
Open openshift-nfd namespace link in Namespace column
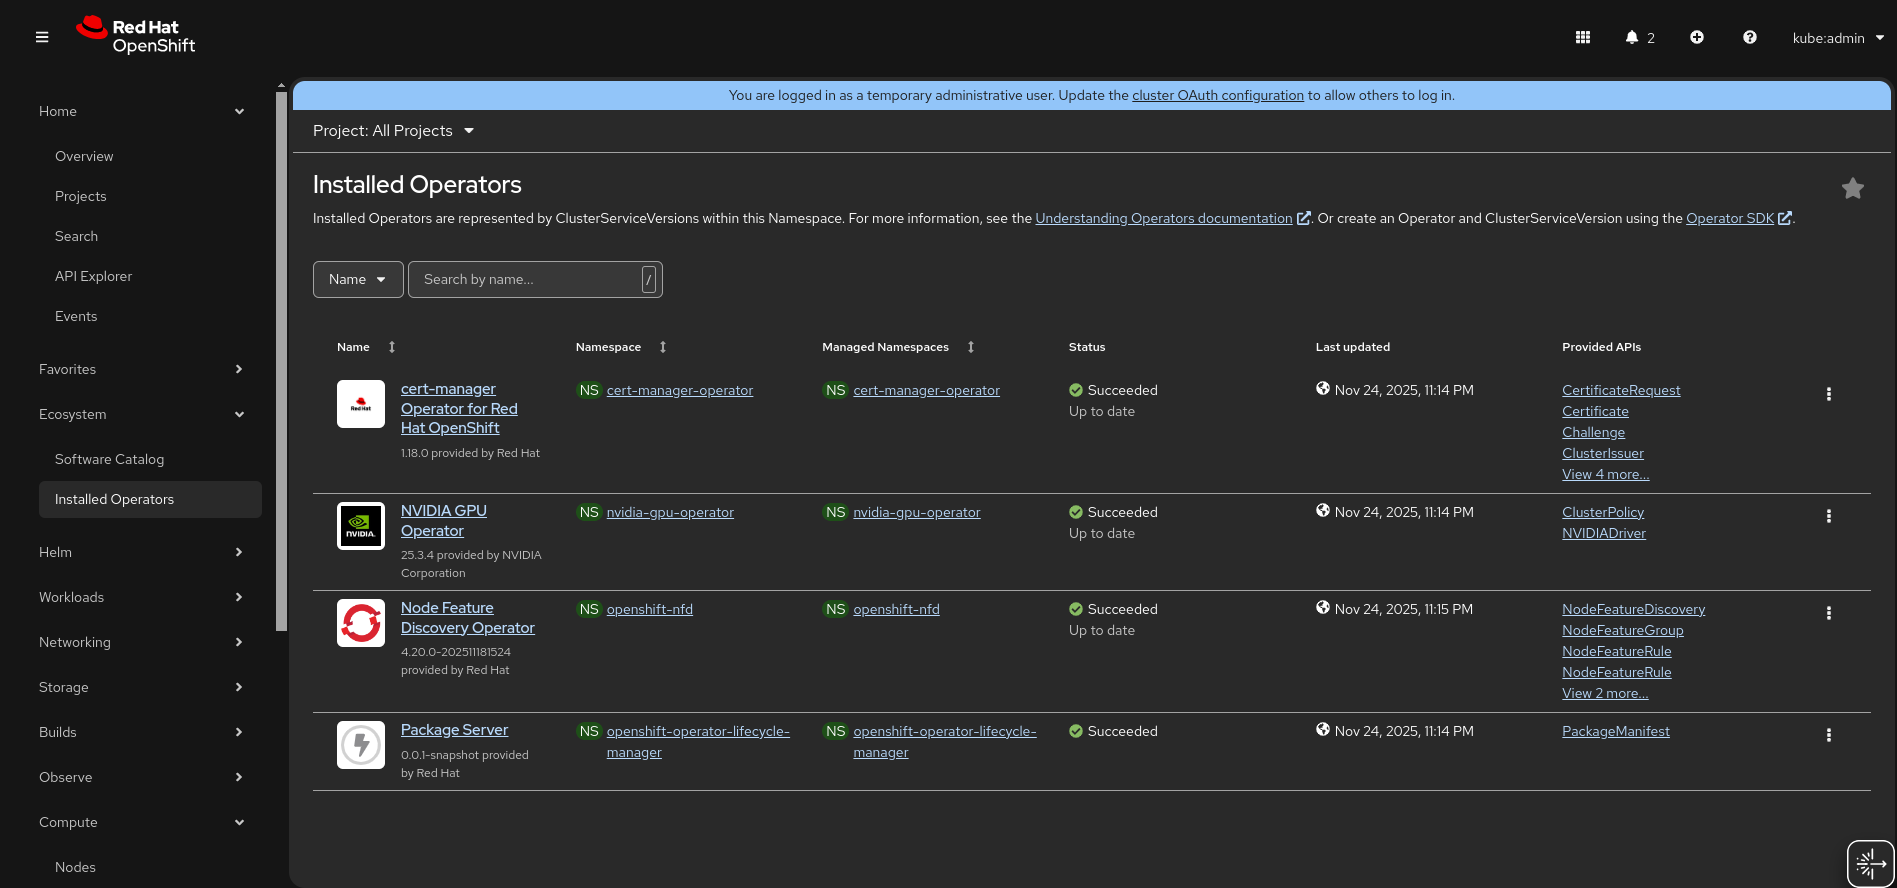tap(650, 609)
